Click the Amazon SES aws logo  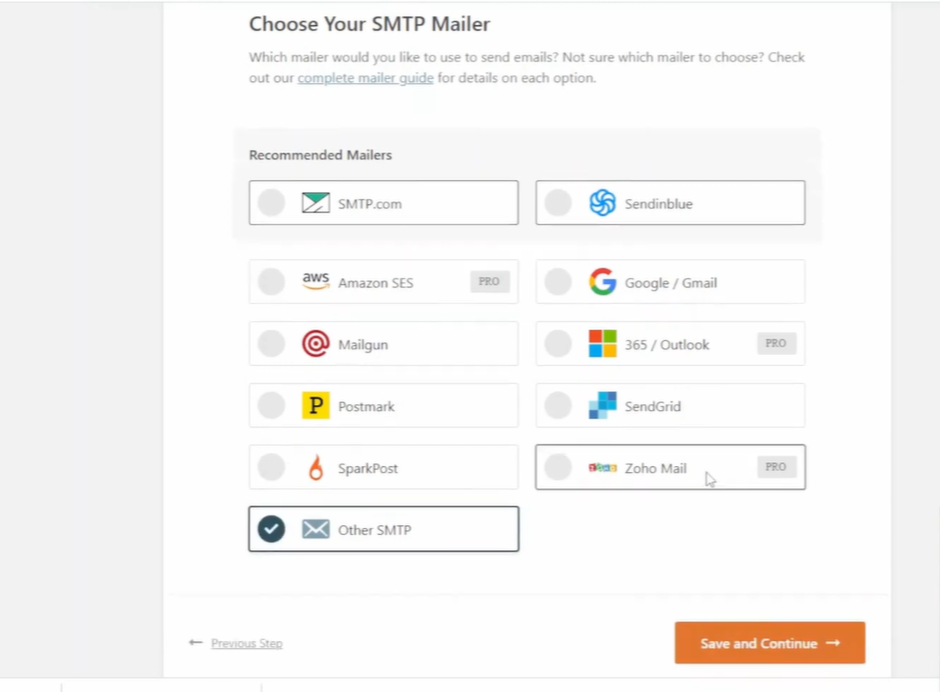click(316, 282)
